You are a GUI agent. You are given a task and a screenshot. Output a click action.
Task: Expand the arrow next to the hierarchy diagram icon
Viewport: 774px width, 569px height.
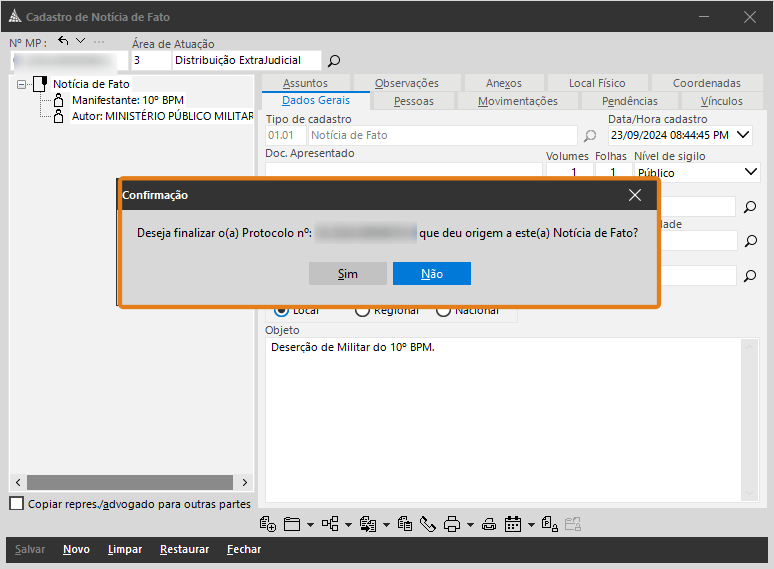pyautogui.click(x=348, y=525)
